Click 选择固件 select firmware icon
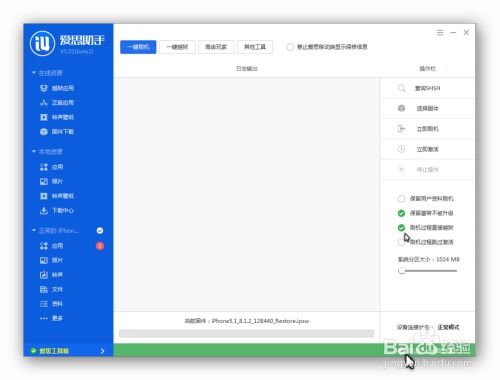The image size is (500, 380). pyautogui.click(x=401, y=108)
